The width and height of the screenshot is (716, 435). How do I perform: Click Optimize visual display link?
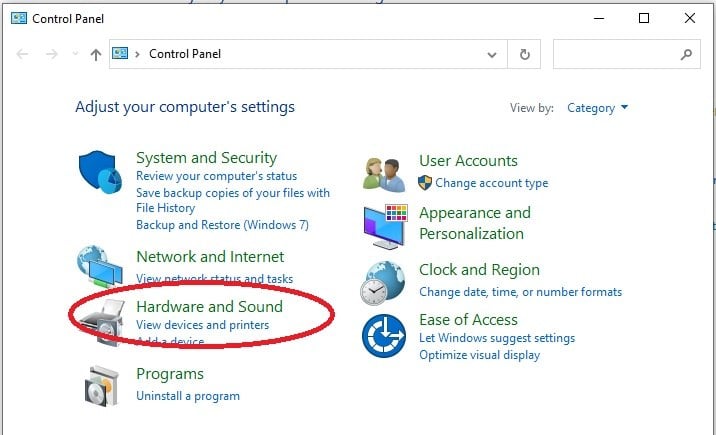[479, 355]
